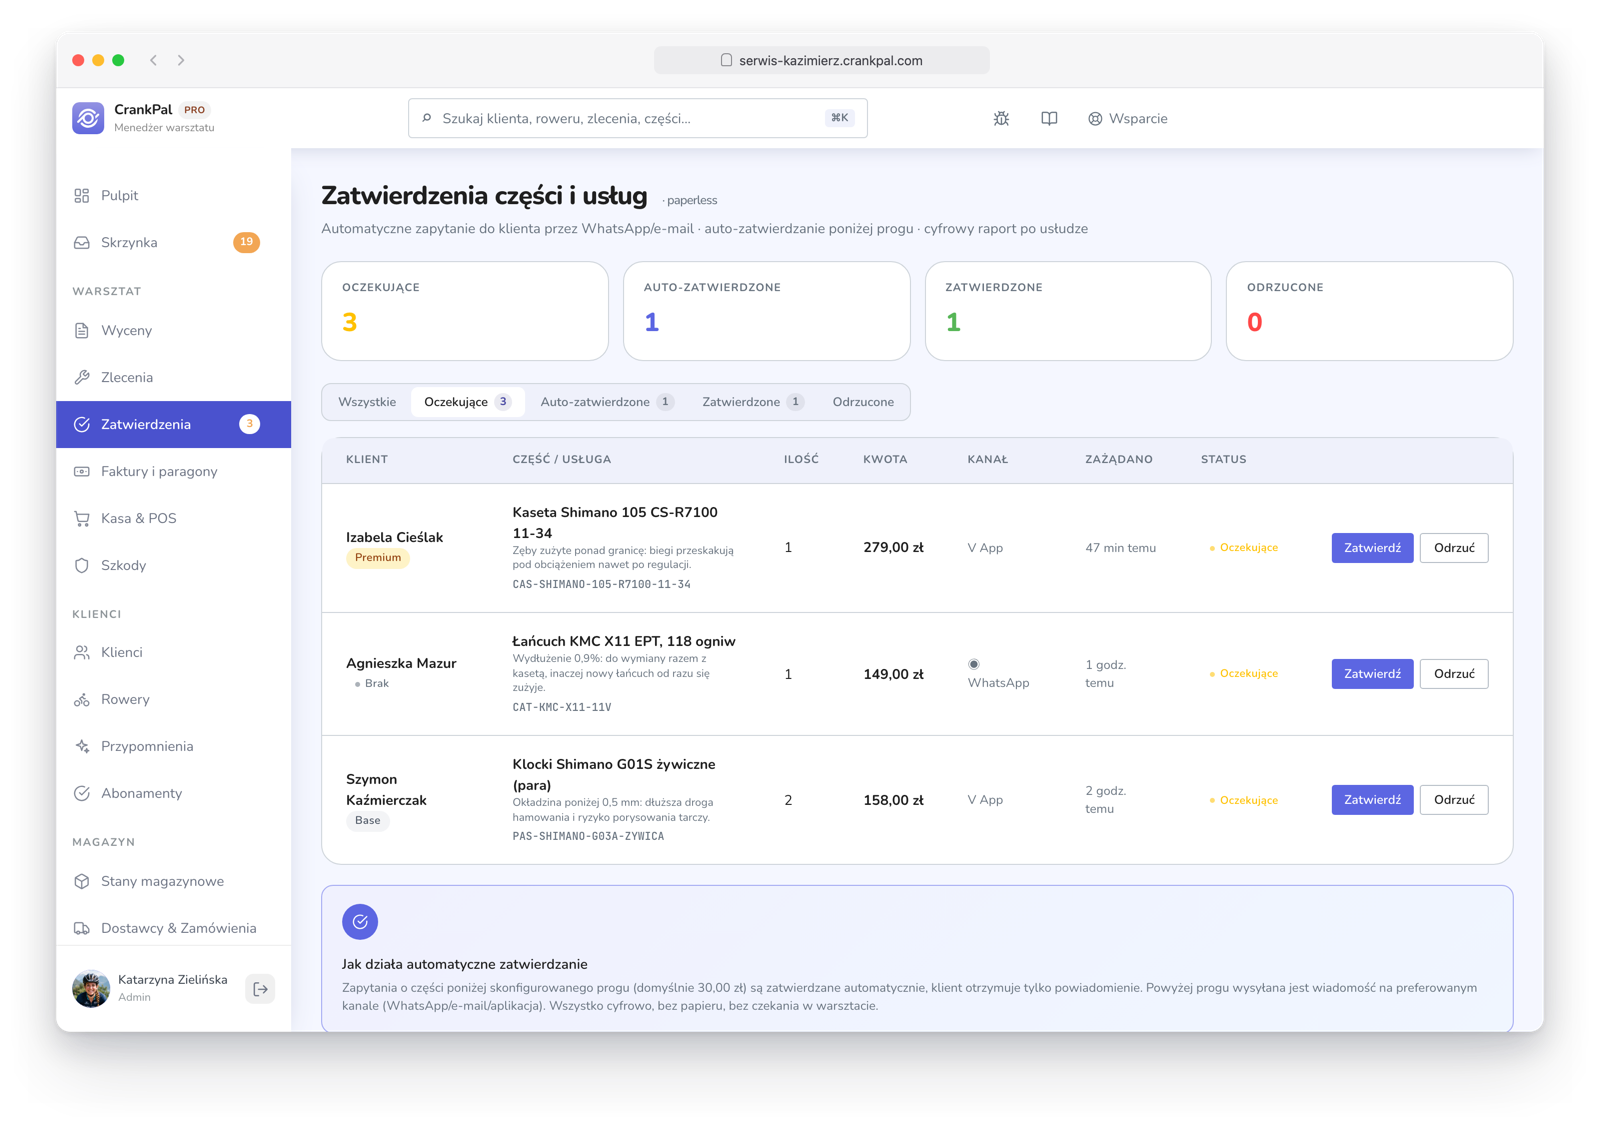This screenshot has height=1131, width=1600.
Task: Click the PRO plan badge
Action: [x=195, y=110]
